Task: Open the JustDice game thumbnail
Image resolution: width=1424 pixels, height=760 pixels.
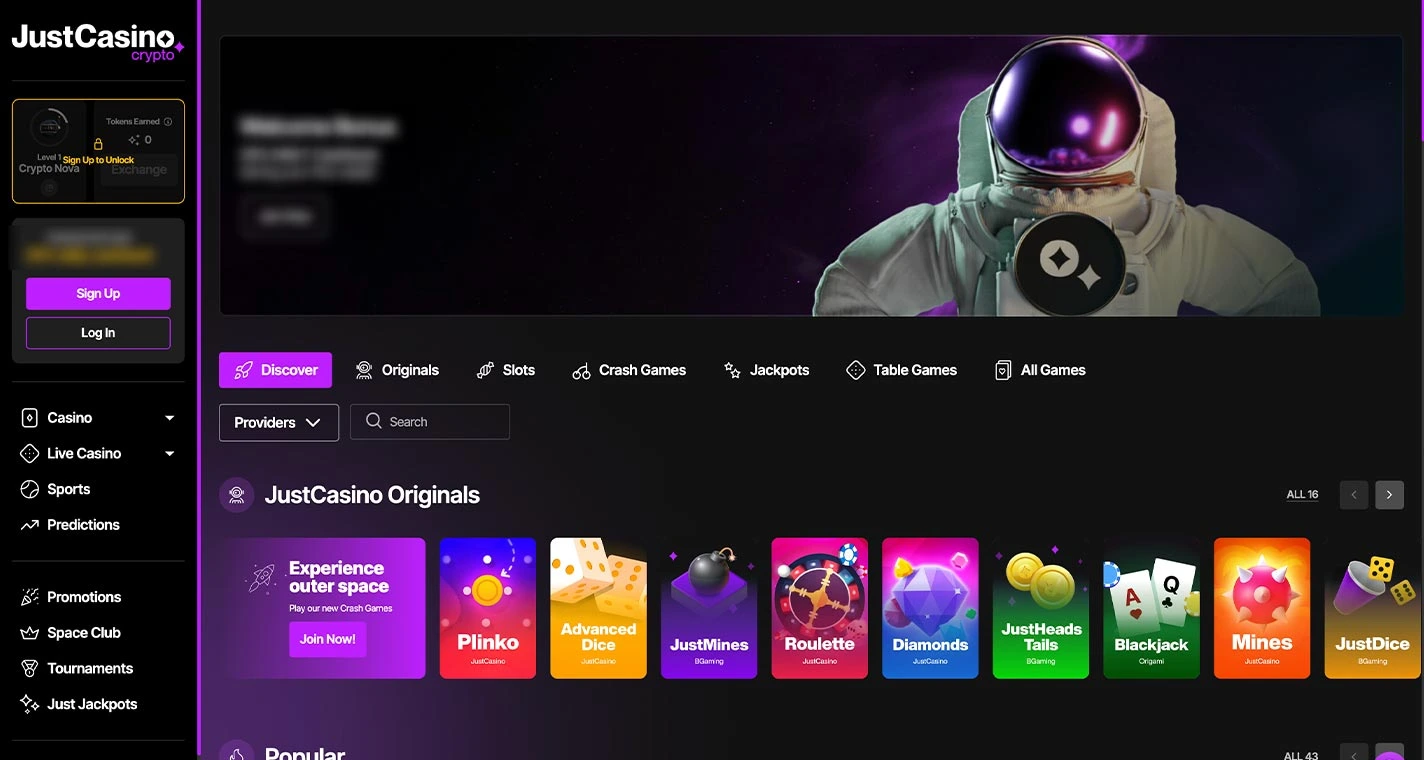Action: tap(1372, 608)
